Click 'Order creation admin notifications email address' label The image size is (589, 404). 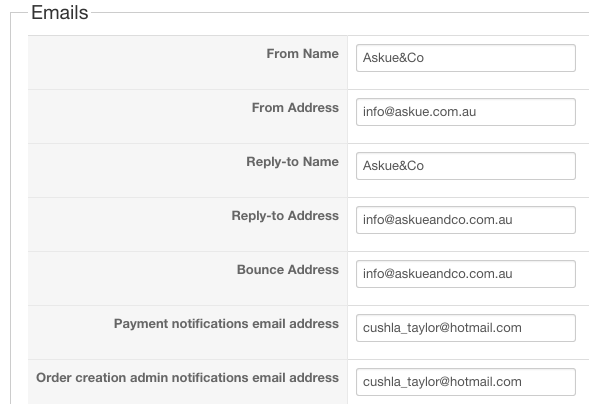187,378
